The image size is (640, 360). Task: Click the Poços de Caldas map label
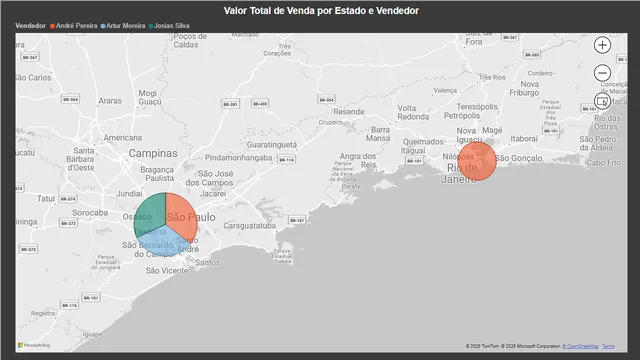(x=190, y=40)
